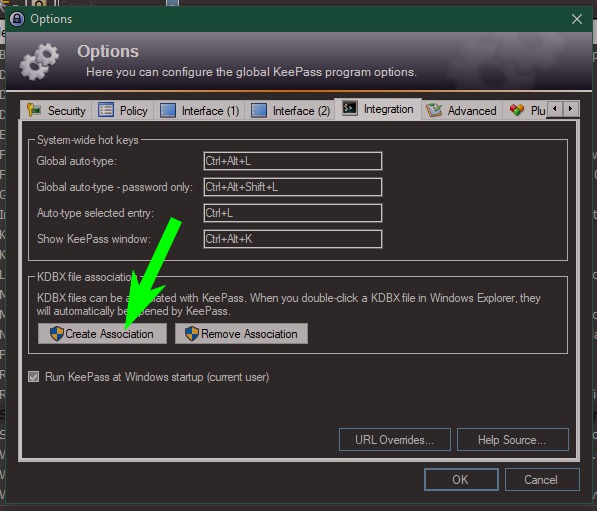Select the Integration tab
Viewport: 597px width, 511px height.
click(378, 109)
